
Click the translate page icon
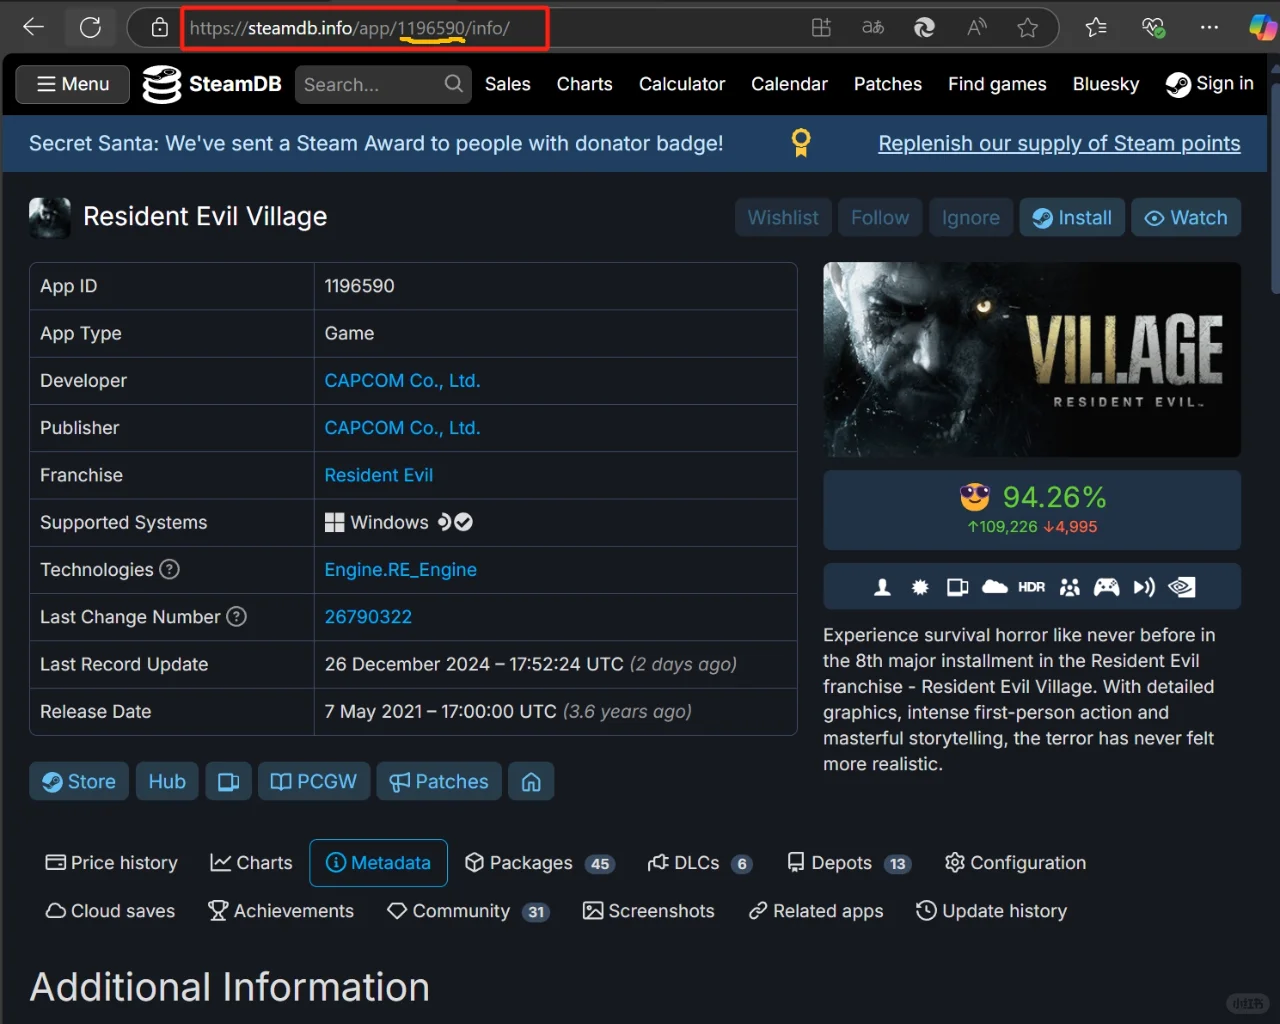pyautogui.click(x=873, y=28)
